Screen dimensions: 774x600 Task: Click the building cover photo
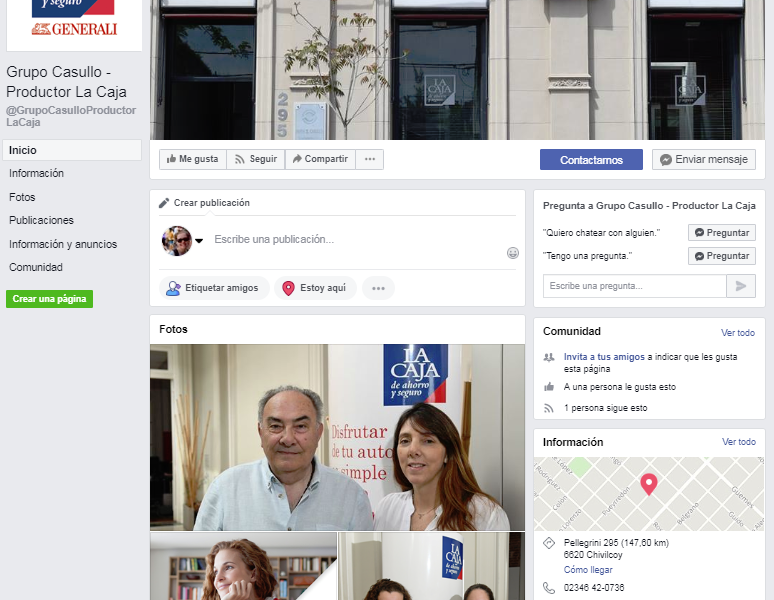click(x=457, y=70)
